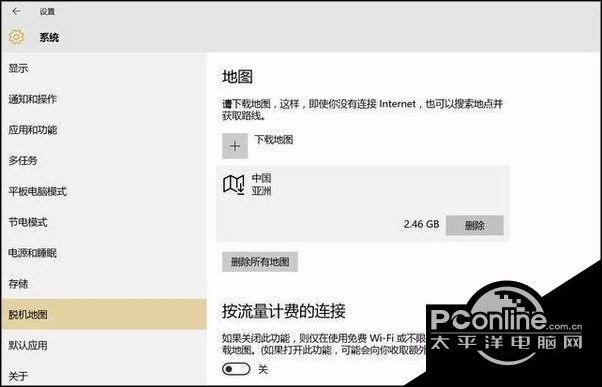Click the 设置 window title
The width and height of the screenshot is (602, 387).
(47, 12)
